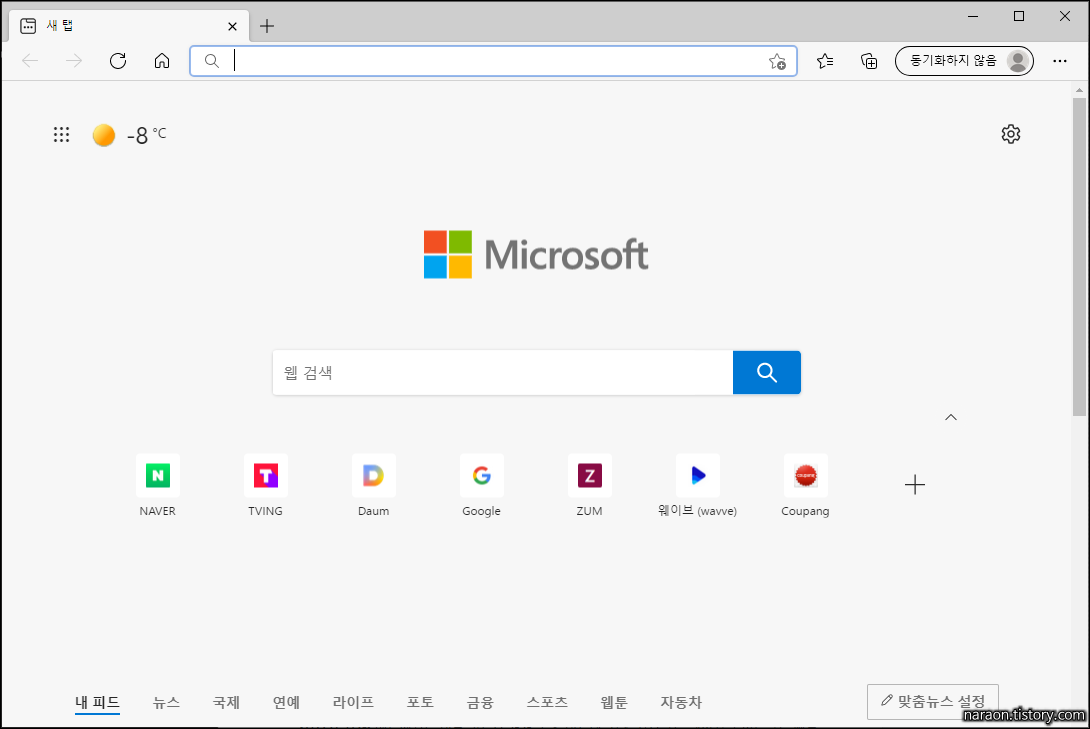Screen dimensions: 1090x729
Task: Go back to the previous page
Action: 31,61
